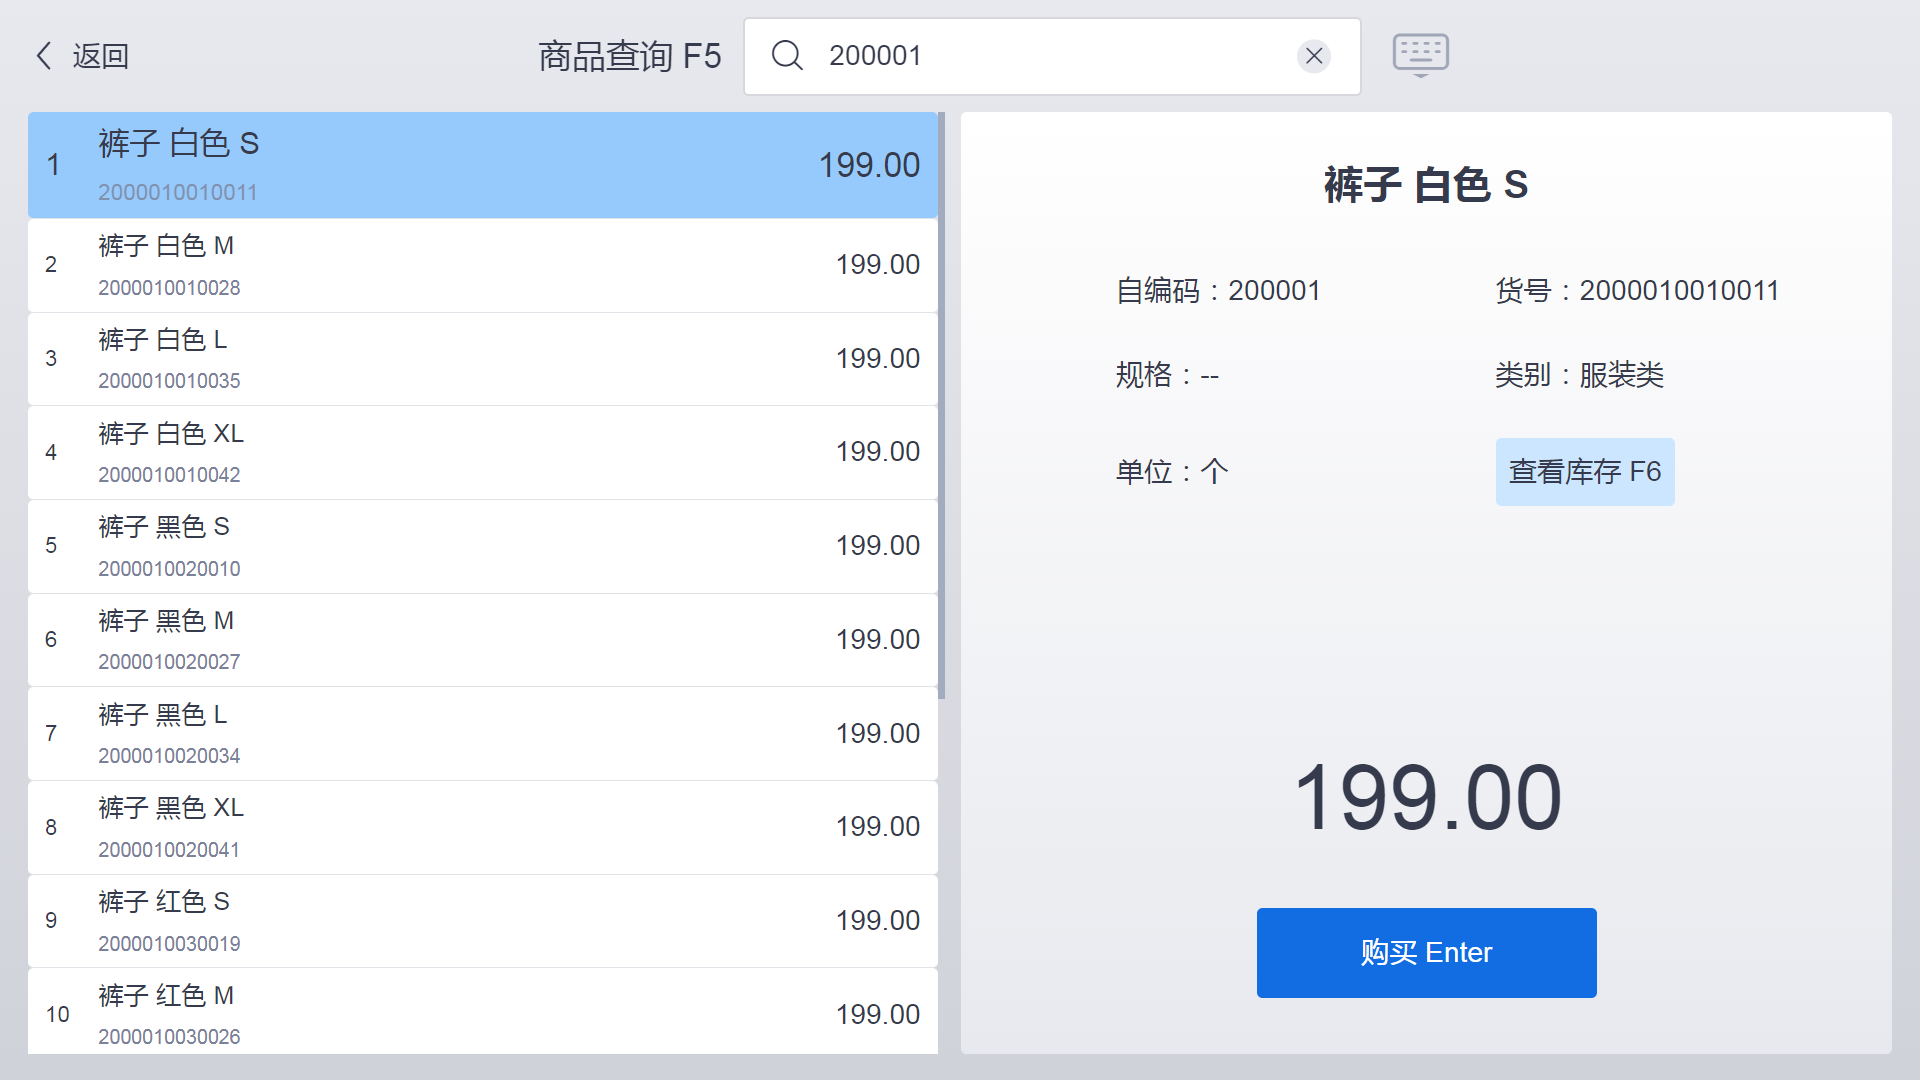Viewport: 1920px width, 1080px height.
Task: Select 裤子 白色 L row
Action: click(482, 359)
